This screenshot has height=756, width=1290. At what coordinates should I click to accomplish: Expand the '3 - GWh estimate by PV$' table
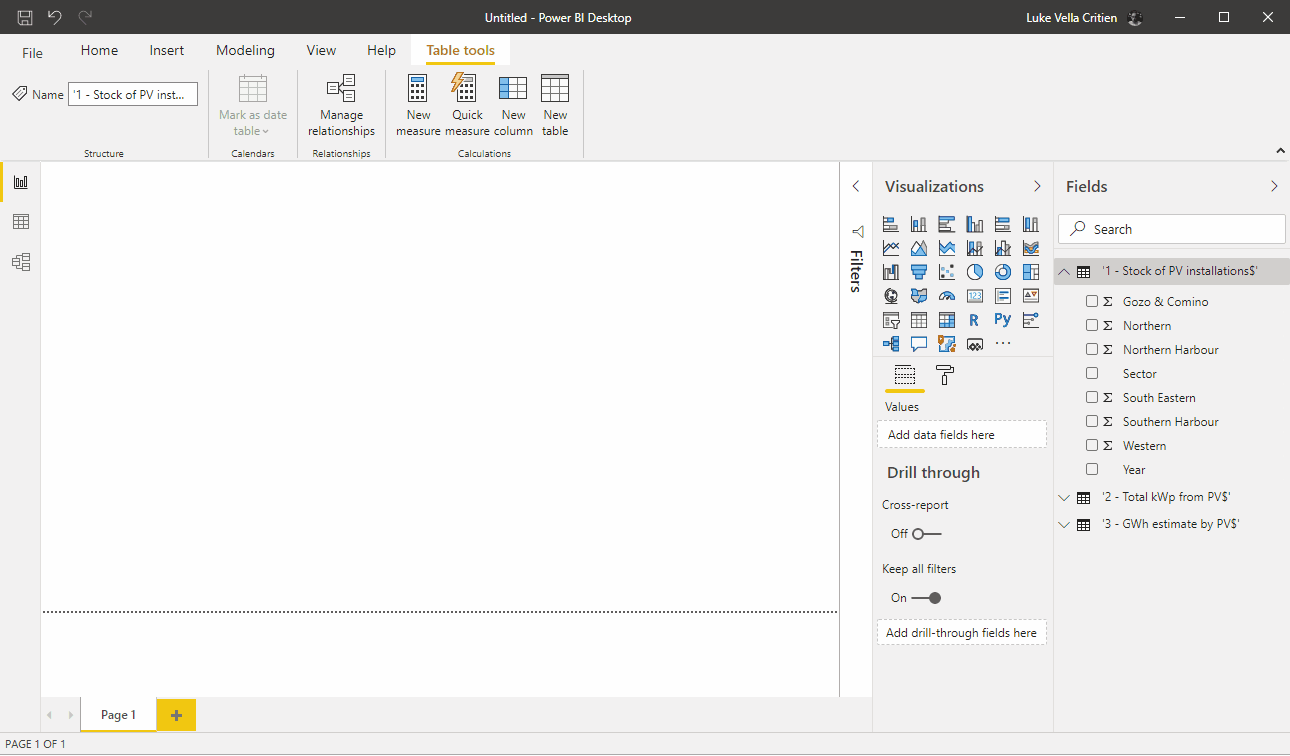(x=1064, y=524)
